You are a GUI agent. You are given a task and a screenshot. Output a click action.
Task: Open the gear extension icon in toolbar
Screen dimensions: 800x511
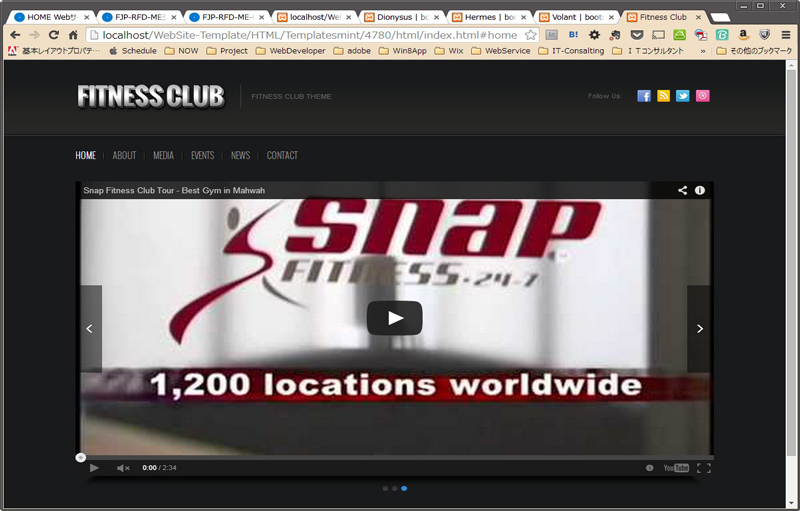tap(594, 35)
